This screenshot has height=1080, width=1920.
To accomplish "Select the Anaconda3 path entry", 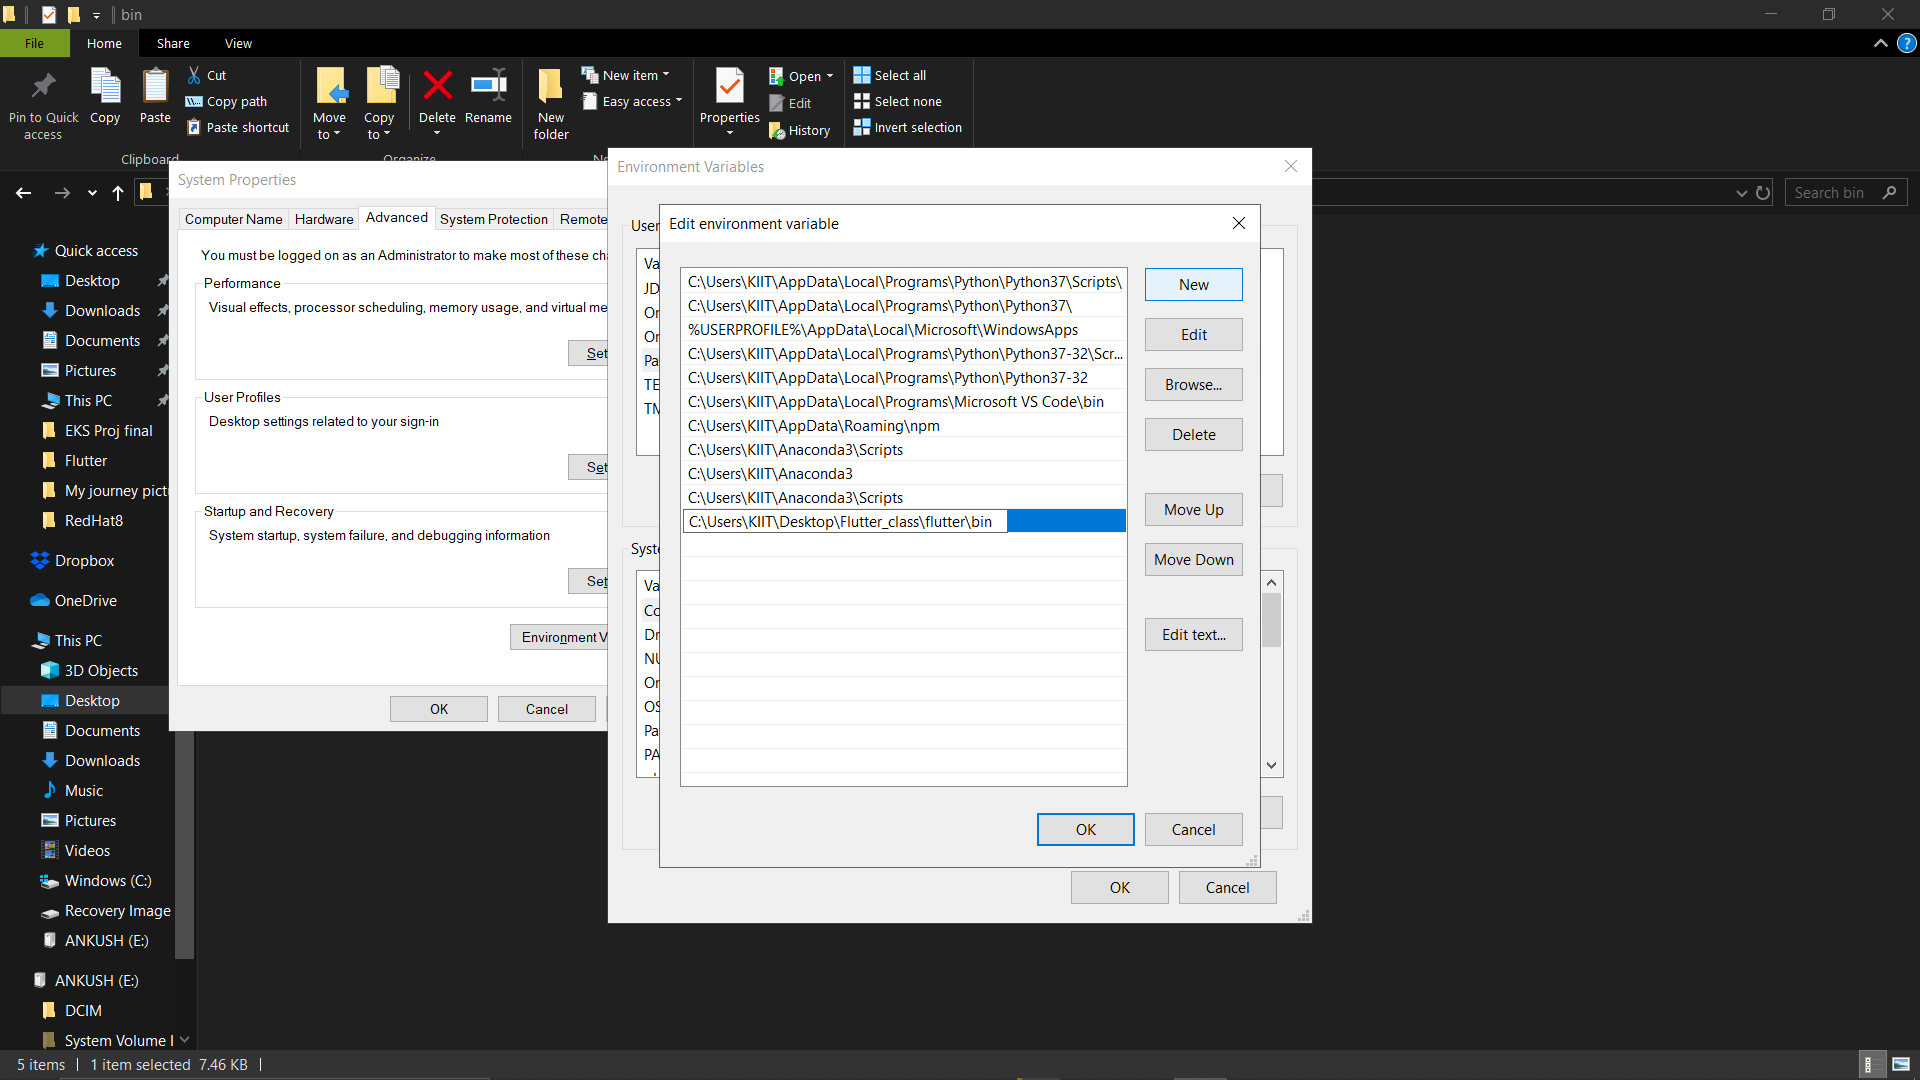I will point(770,474).
